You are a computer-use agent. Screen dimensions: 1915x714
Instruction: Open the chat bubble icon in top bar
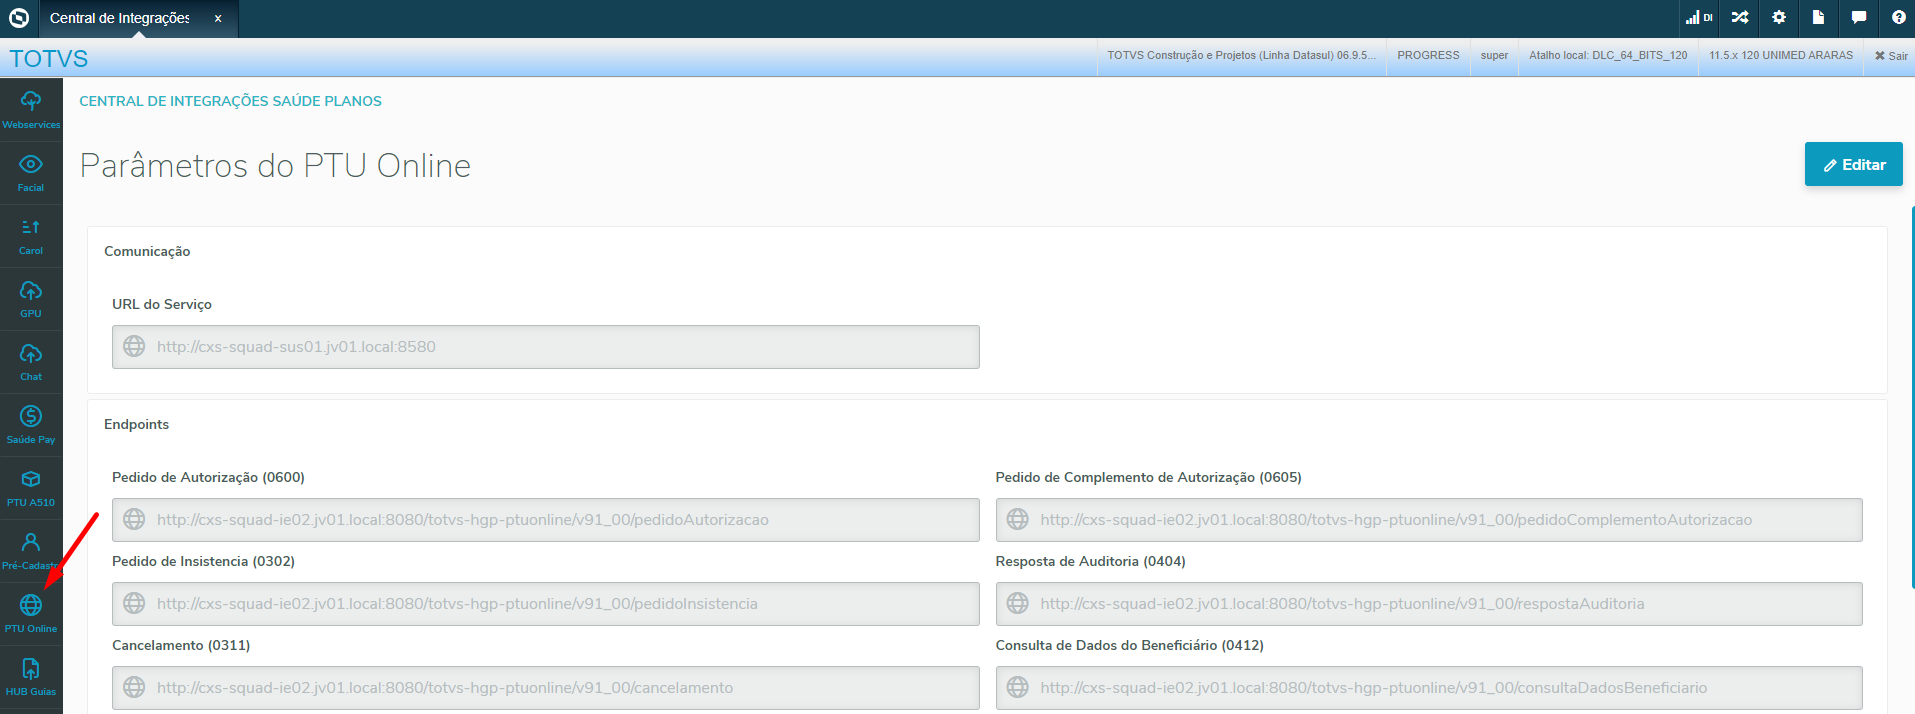(1859, 17)
